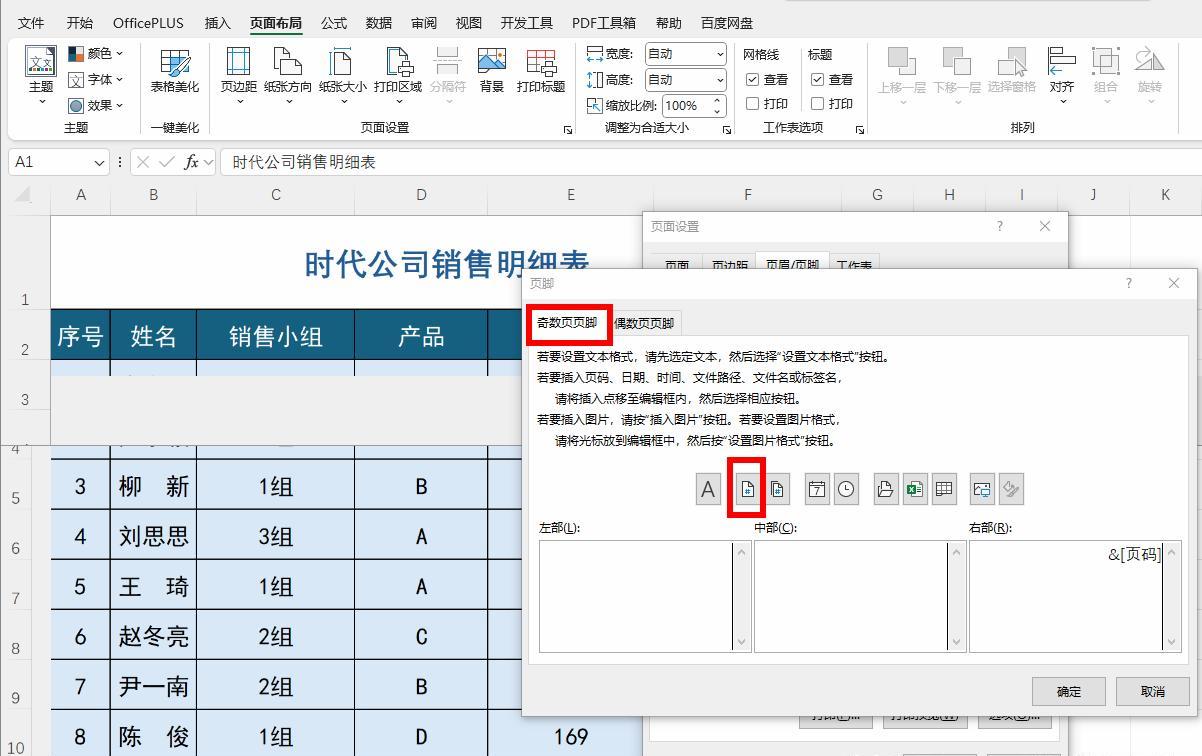Screen dimensions: 1202x756
Task: Open the 文件 menu
Action: (x=31, y=23)
